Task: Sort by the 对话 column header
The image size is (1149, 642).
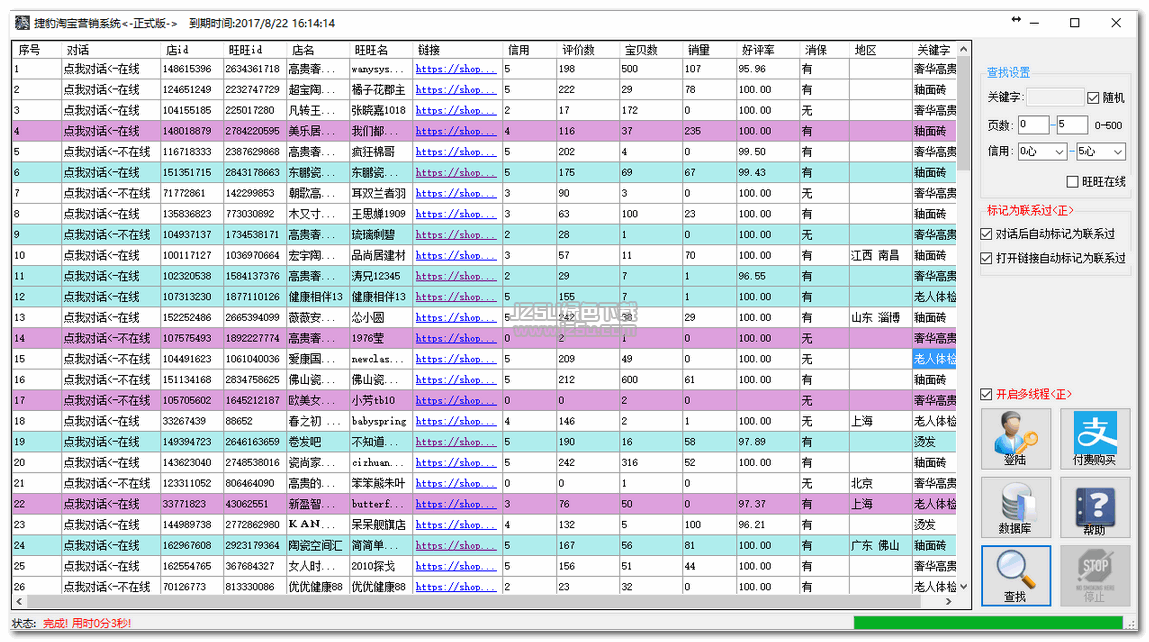Action: click(111, 50)
